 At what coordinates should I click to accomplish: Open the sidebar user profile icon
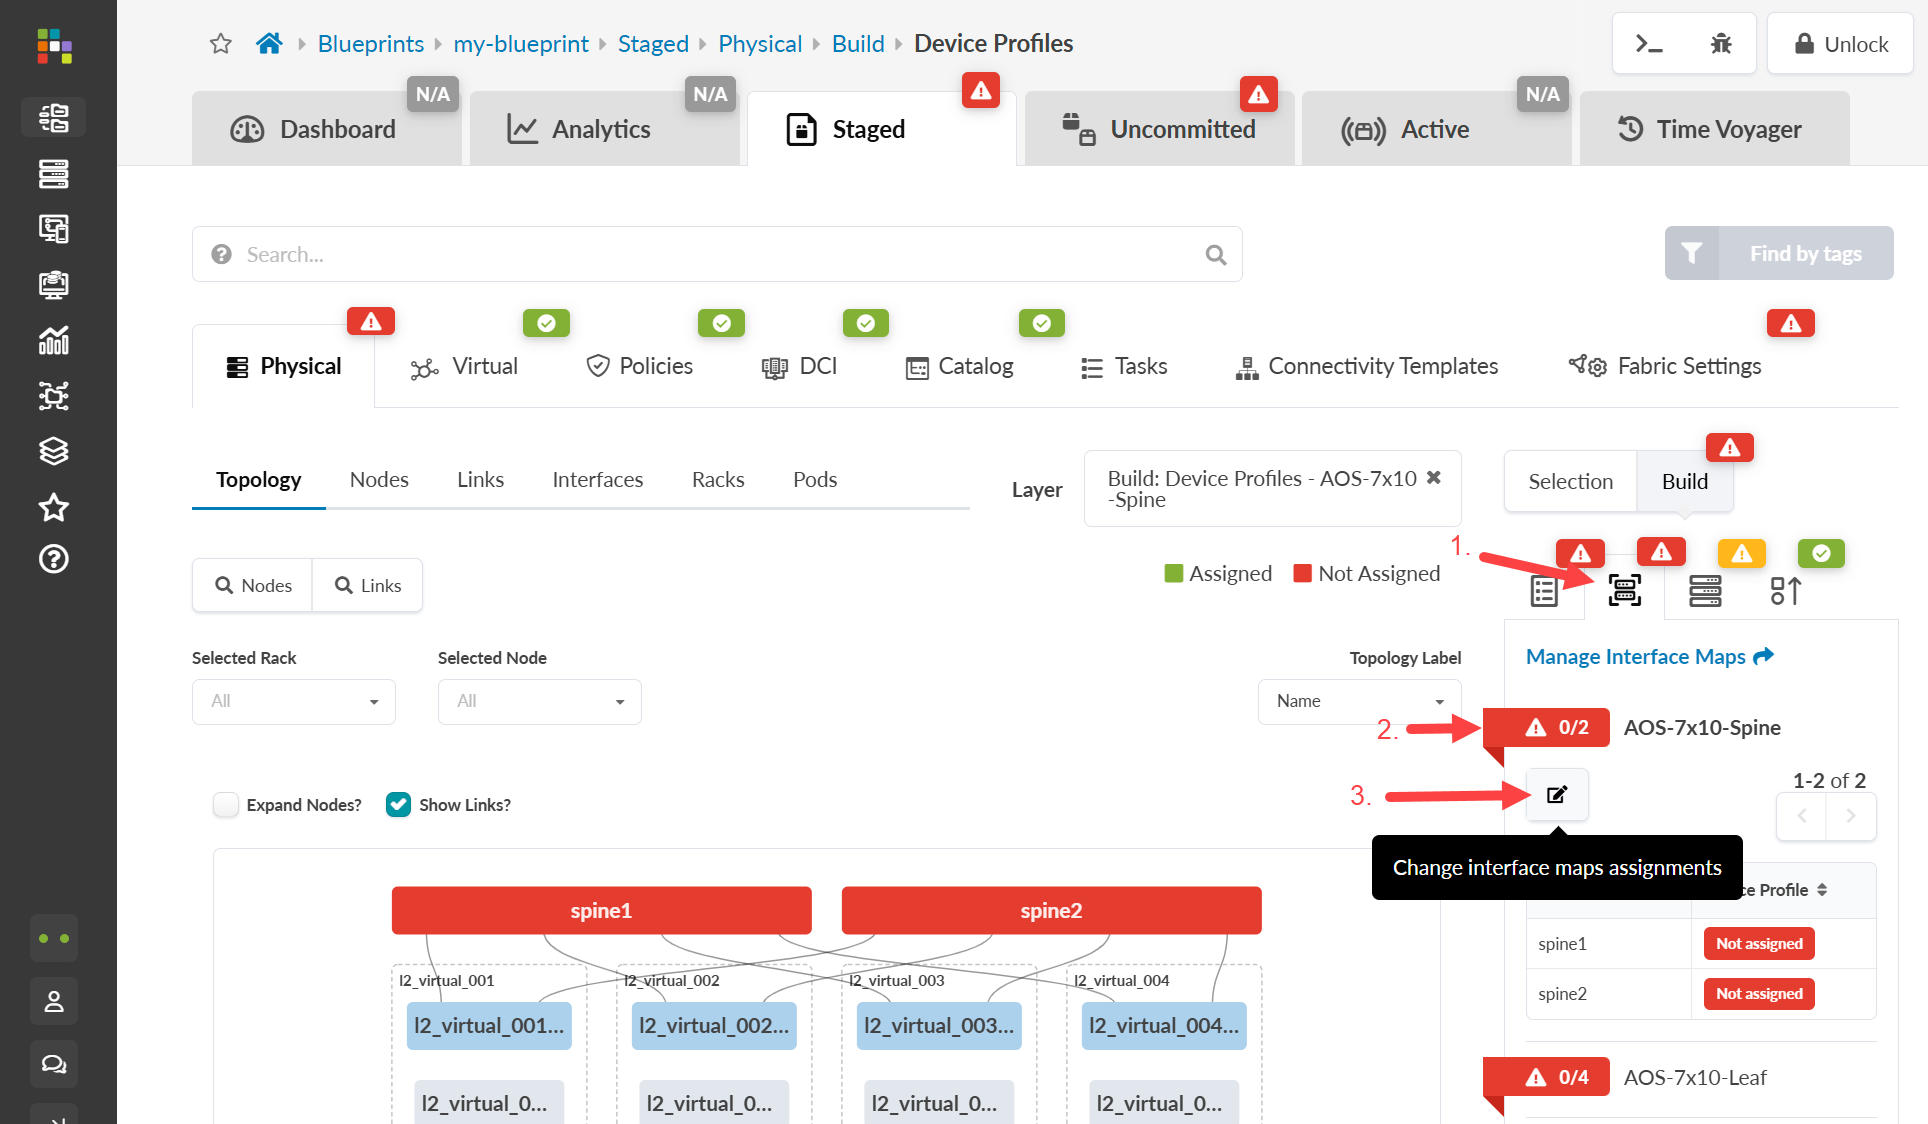(x=54, y=1001)
